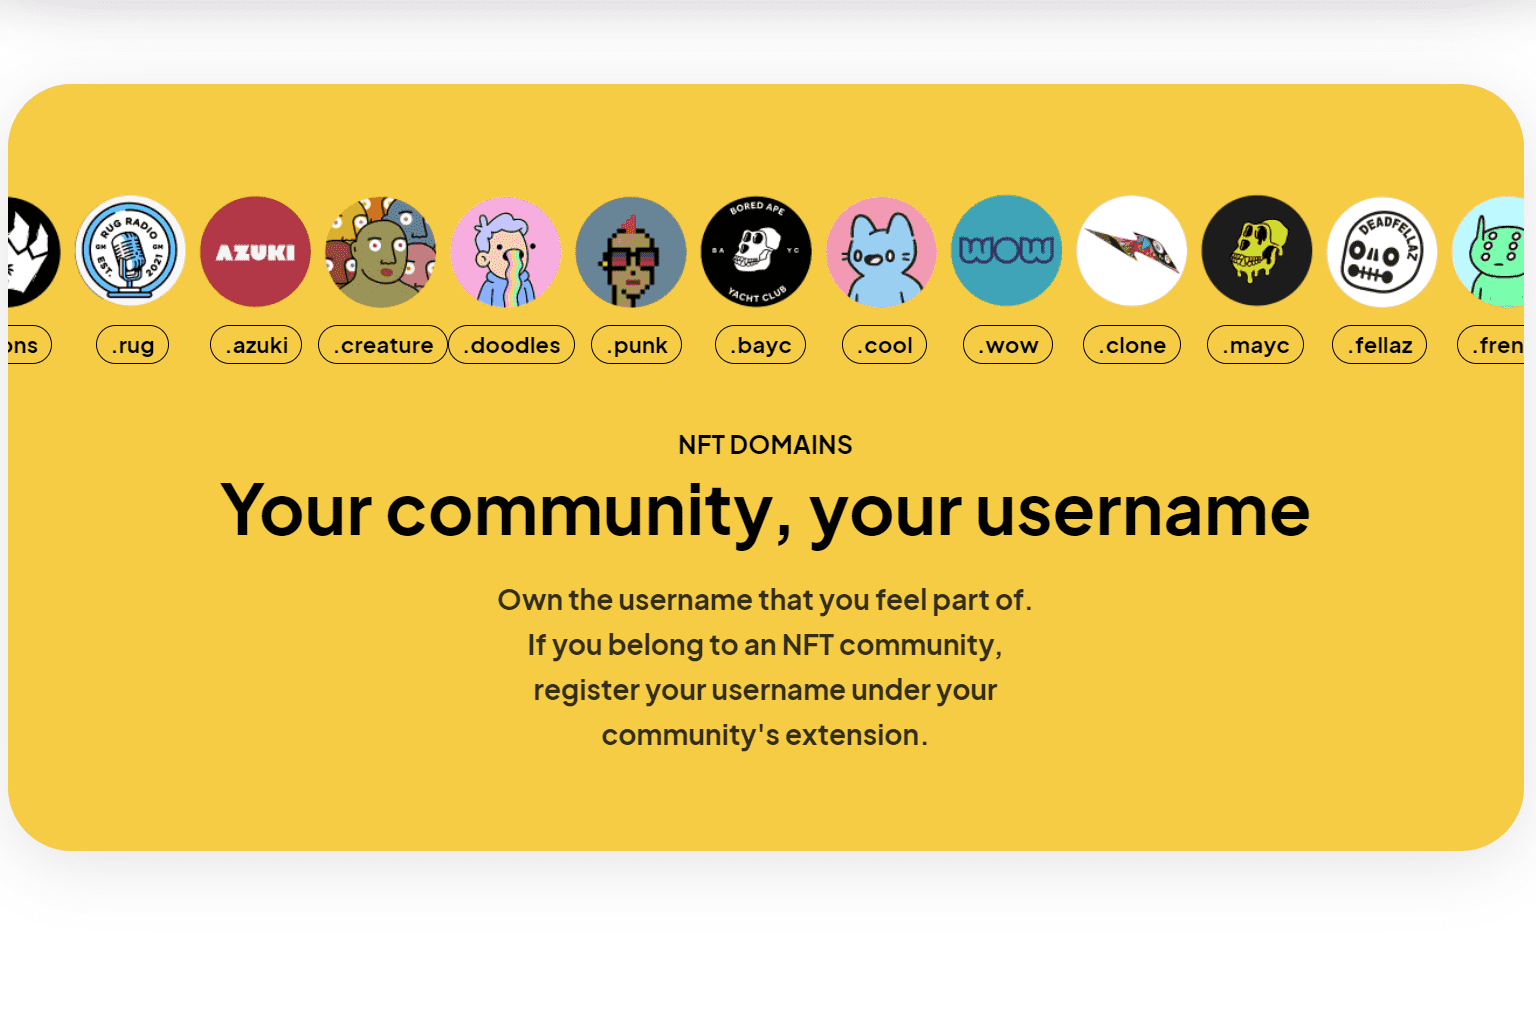Click the NFT DOMAINS heading text

(765, 445)
